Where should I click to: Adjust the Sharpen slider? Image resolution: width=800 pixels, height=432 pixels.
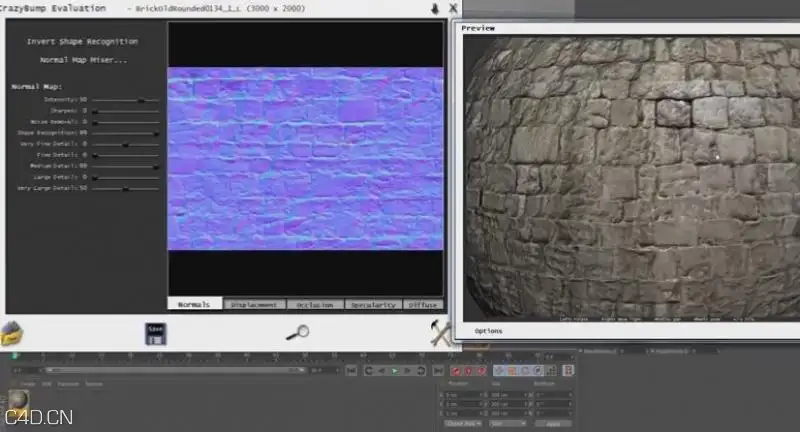pos(126,111)
